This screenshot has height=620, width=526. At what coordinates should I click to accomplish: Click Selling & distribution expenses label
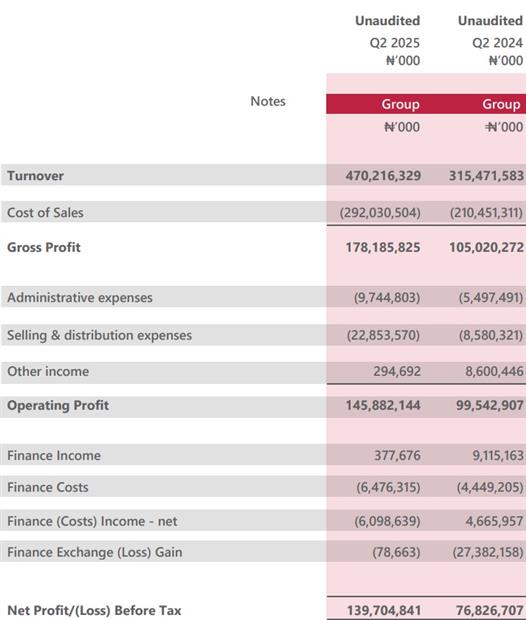(99, 335)
